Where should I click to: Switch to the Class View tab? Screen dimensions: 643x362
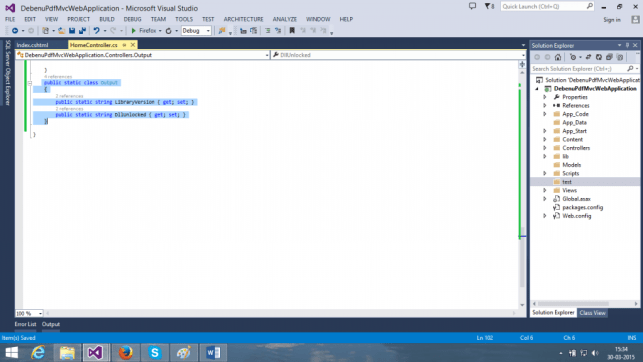pos(593,313)
